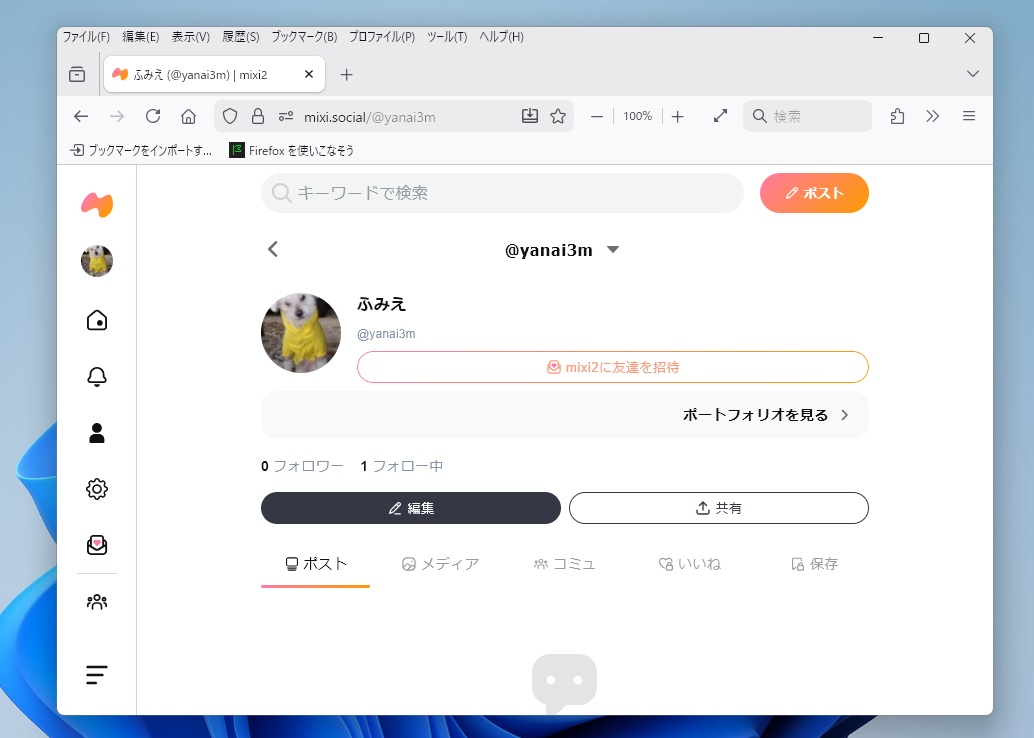The width and height of the screenshot is (1034, 738).
Task: Switch to the メディア tab
Action: [x=440, y=564]
